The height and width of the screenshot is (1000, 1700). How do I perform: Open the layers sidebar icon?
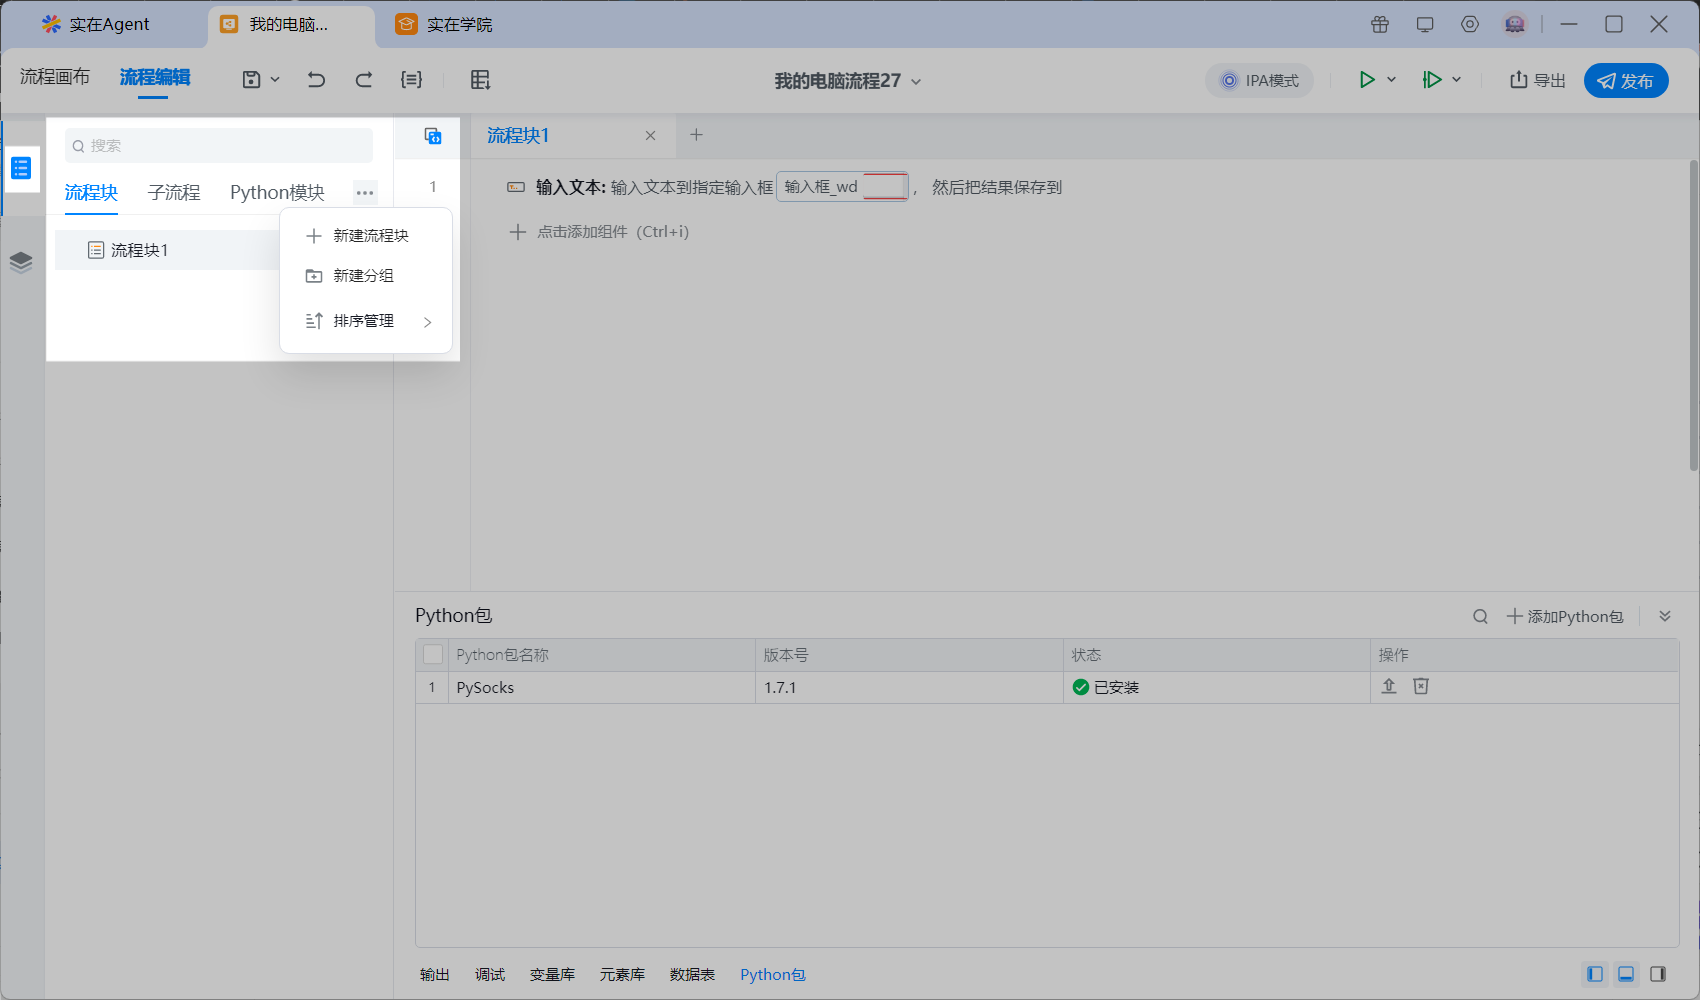click(x=21, y=262)
